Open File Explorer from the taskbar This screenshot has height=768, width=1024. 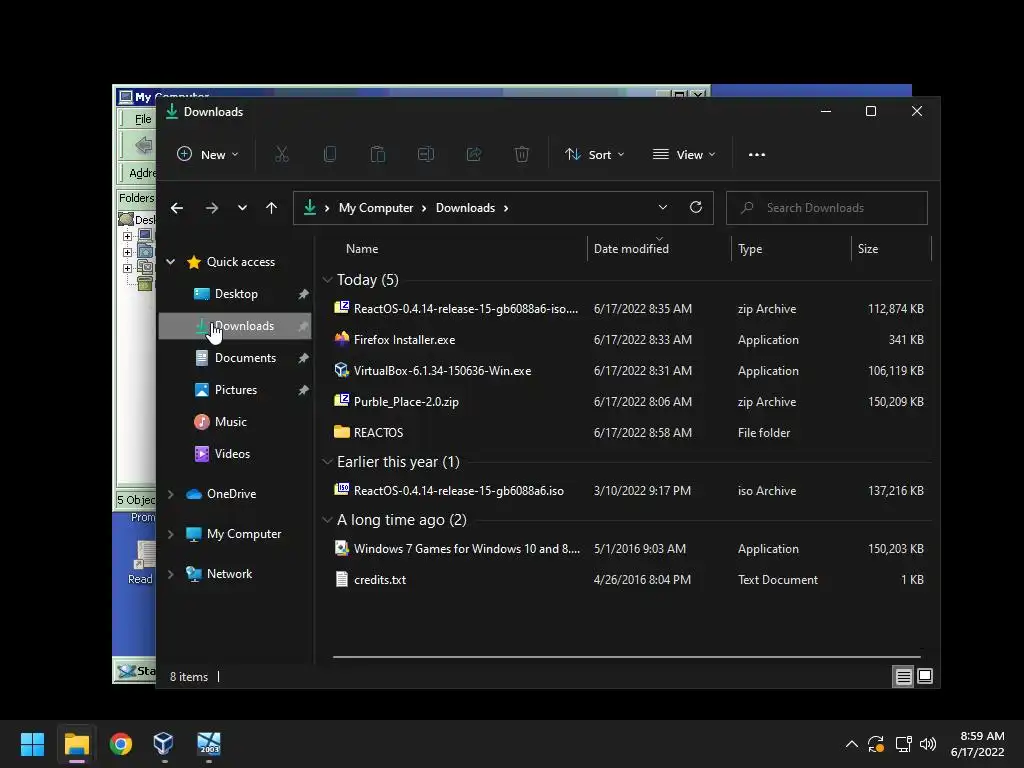pos(76,744)
